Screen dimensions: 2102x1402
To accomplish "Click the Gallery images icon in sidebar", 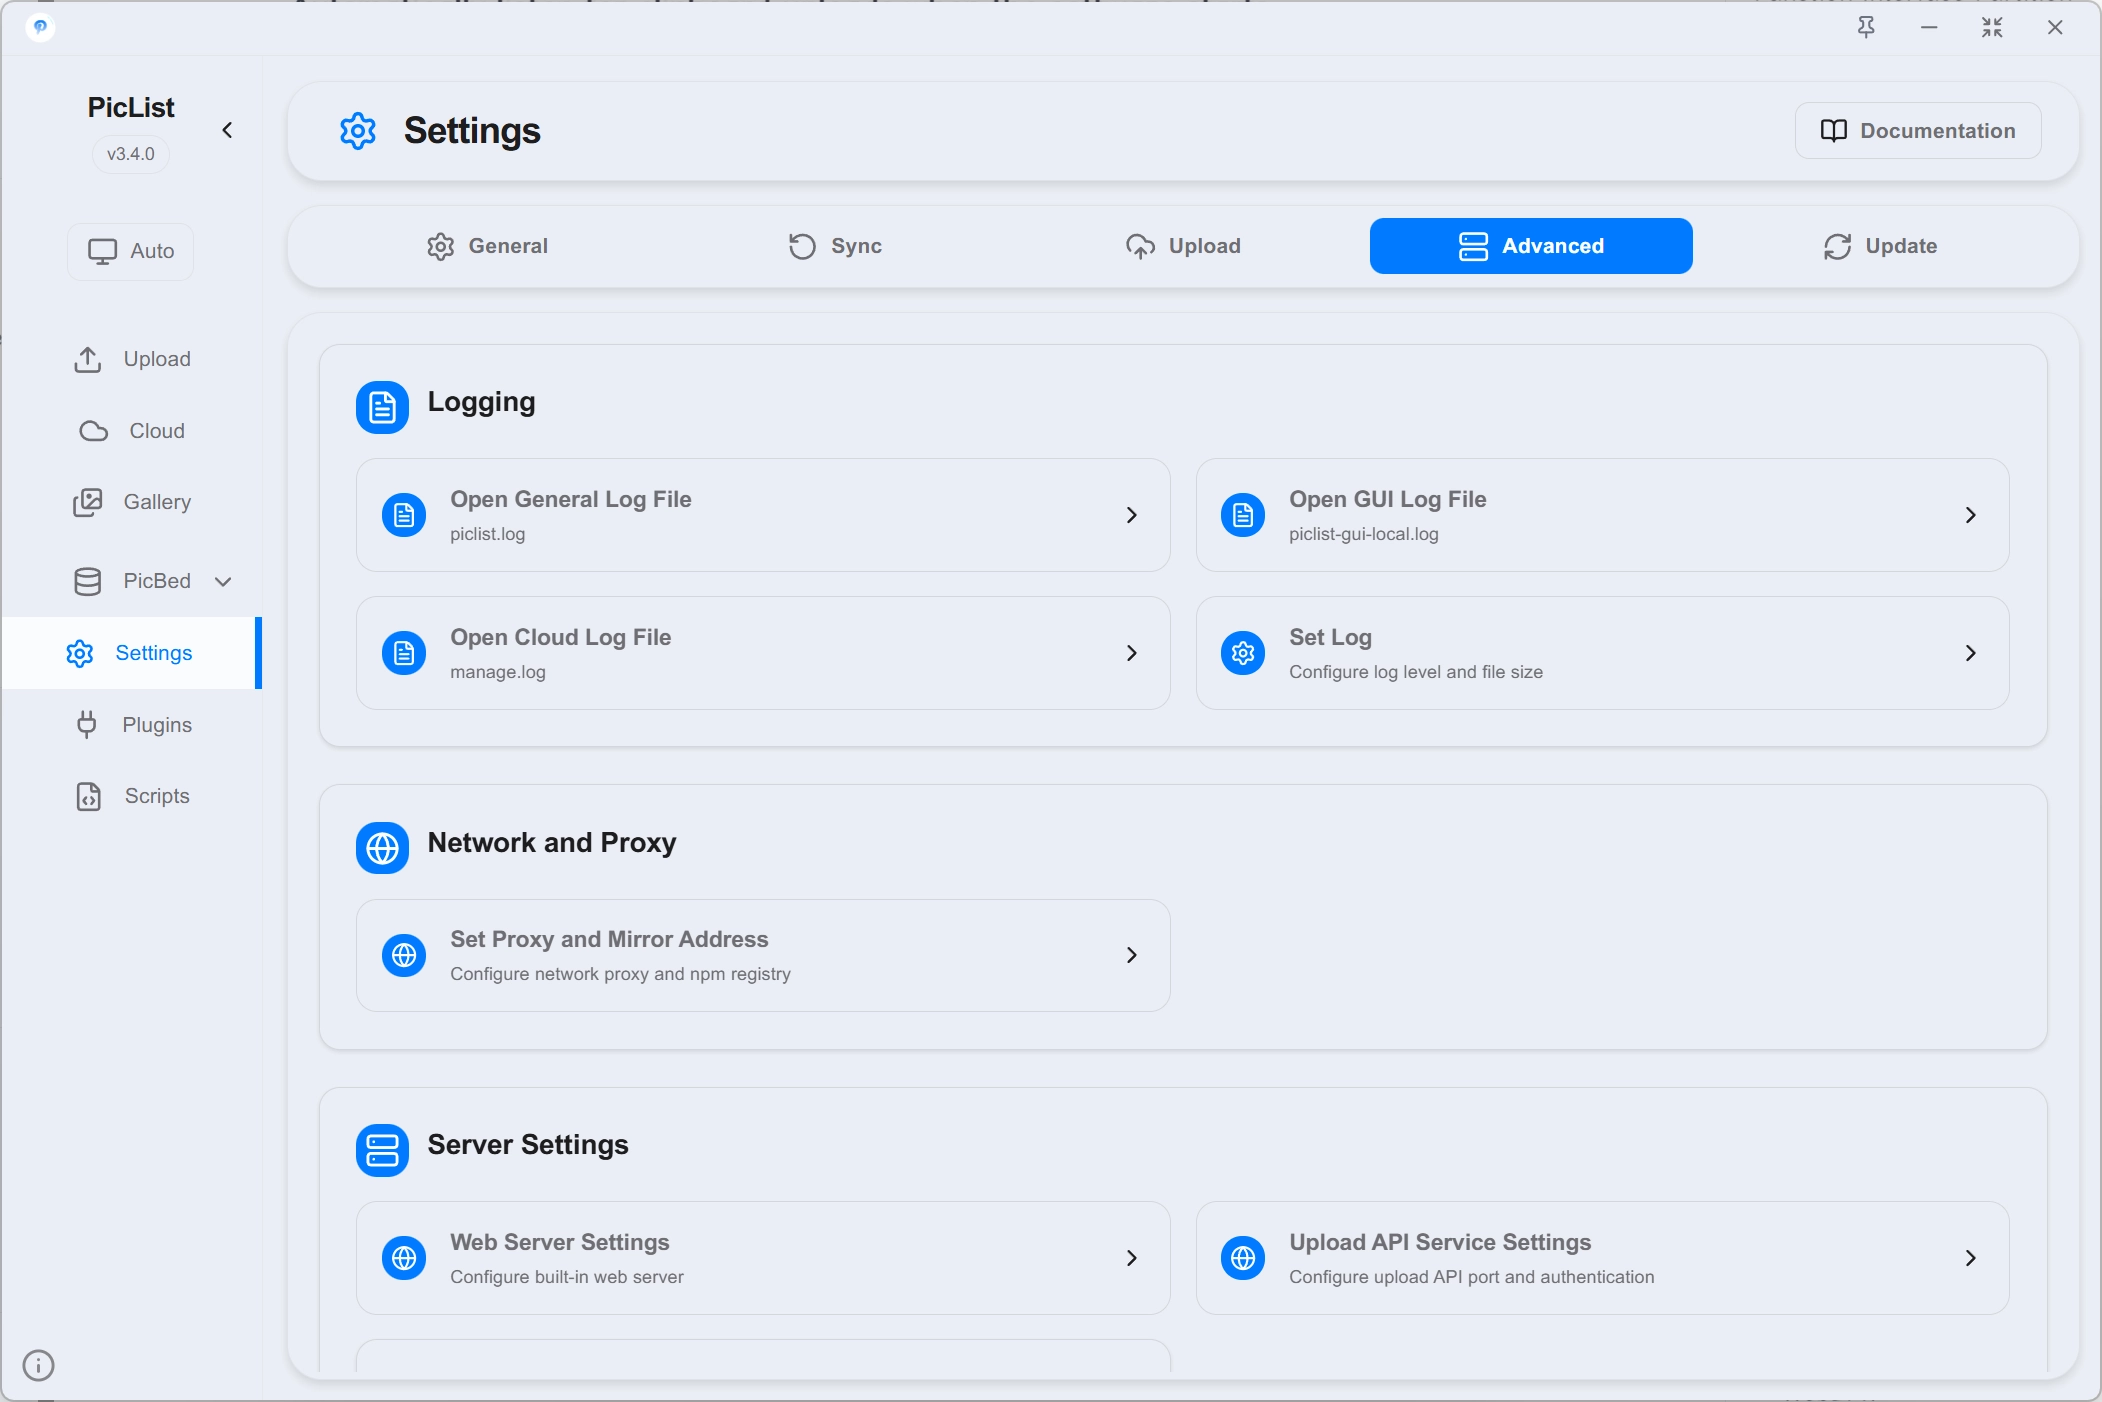I will click(88, 502).
